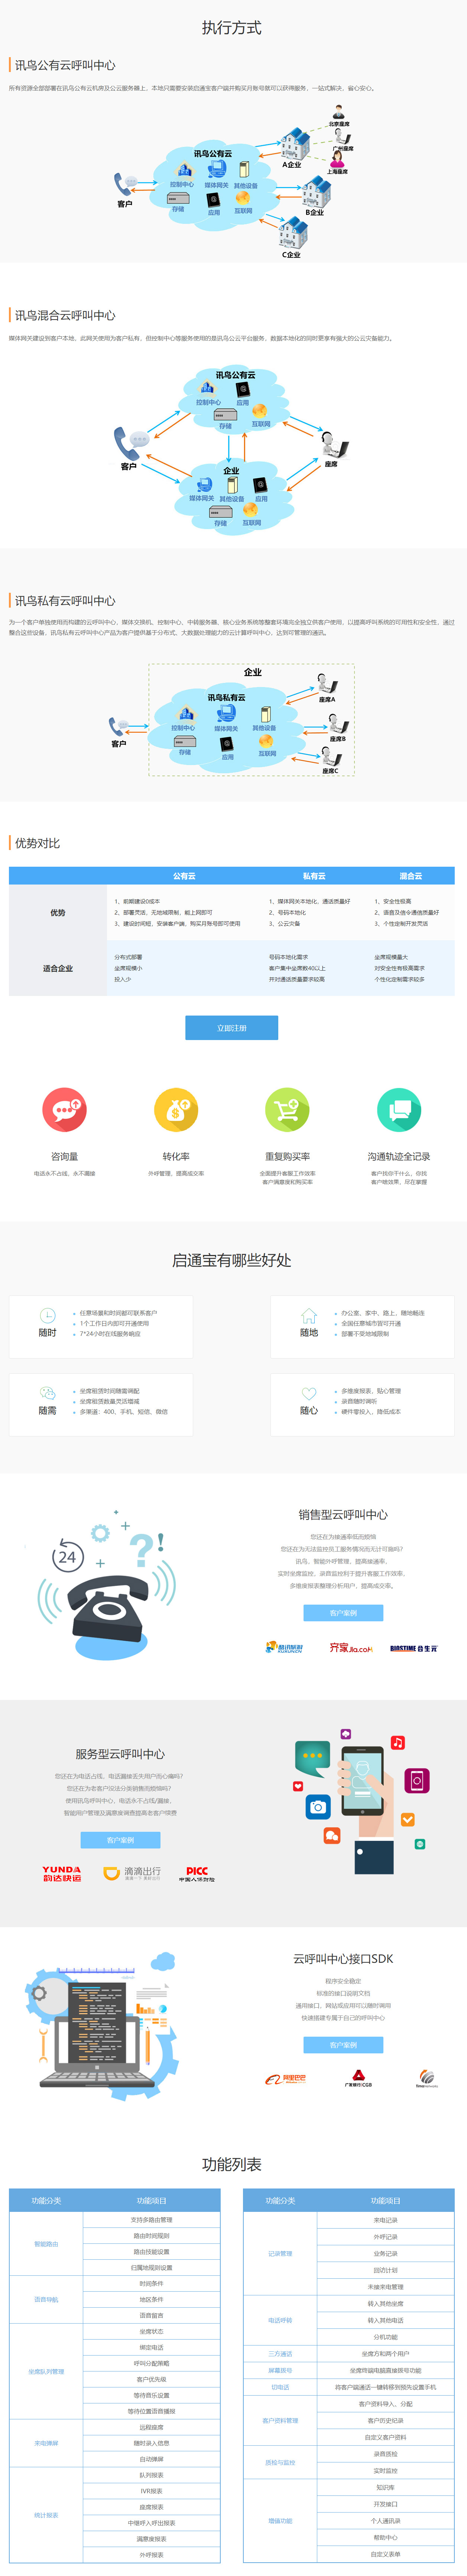Click the B企业 building icon
This screenshot has width=467, height=2576.
[x=316, y=192]
